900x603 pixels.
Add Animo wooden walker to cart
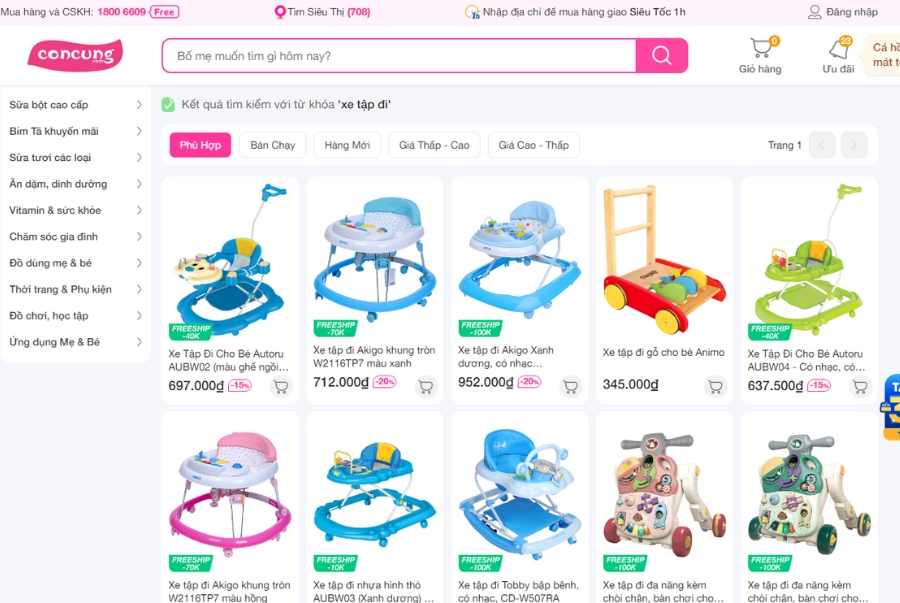pos(715,387)
